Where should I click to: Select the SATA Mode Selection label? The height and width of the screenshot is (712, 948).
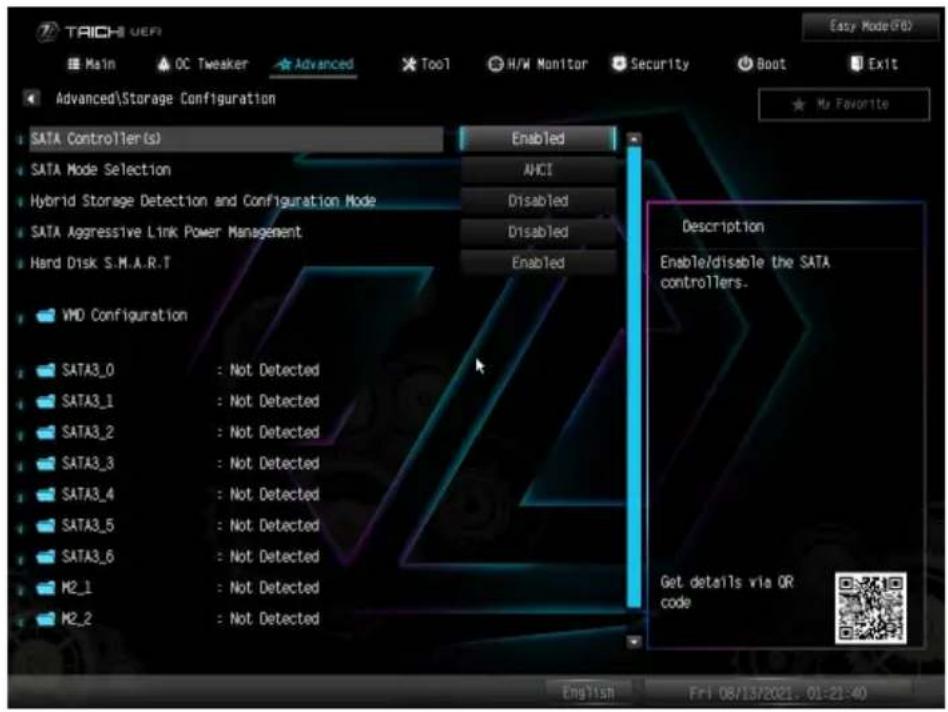tap(100, 170)
